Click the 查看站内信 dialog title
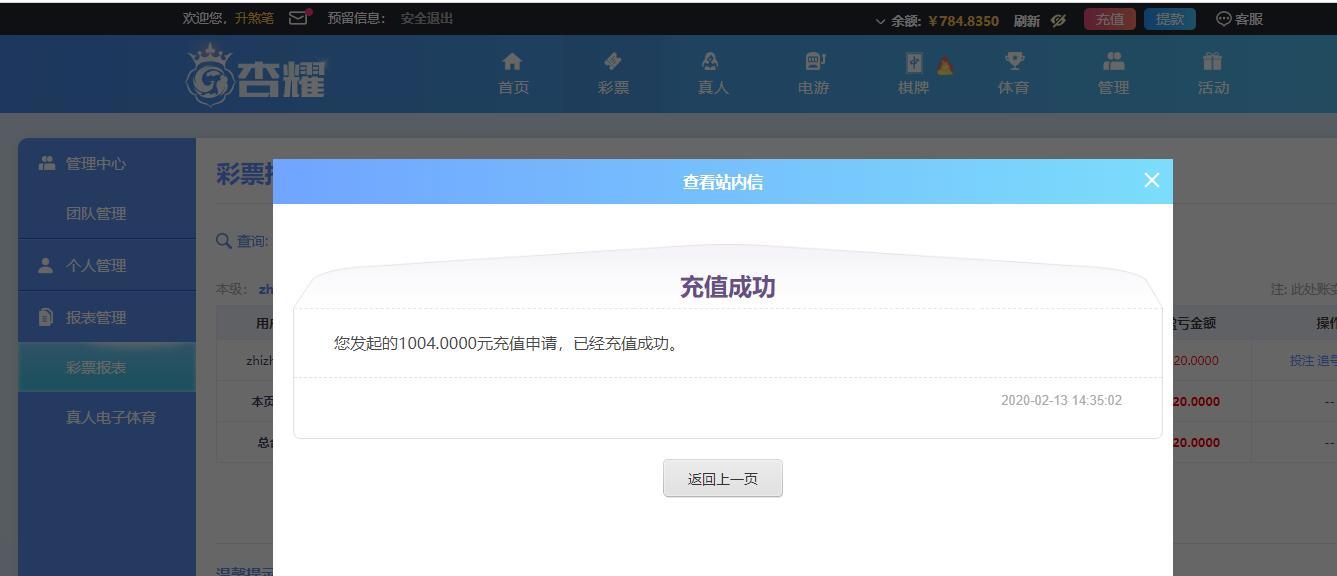Viewport: 1337px width, 576px height. coord(723,182)
